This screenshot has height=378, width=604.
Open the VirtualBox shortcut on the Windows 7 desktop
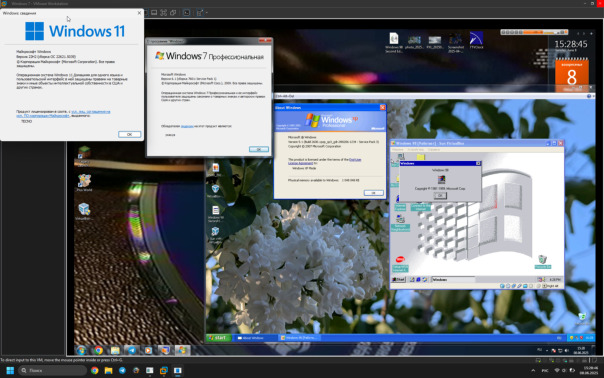coord(84,212)
